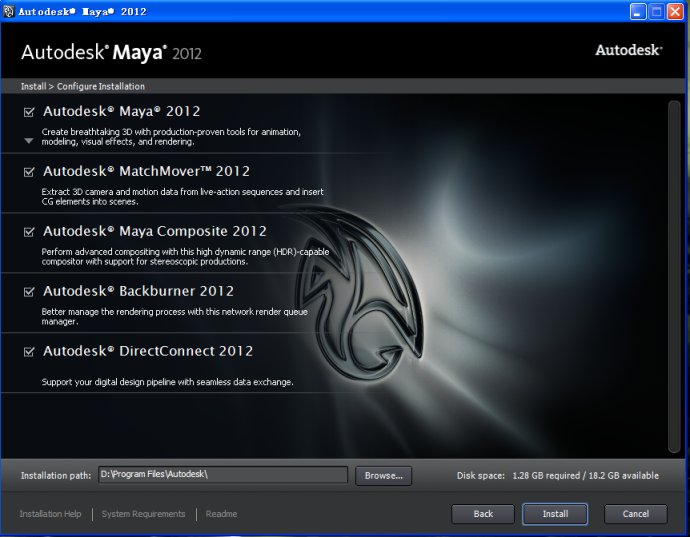Go Back to the previous step

tap(483, 514)
